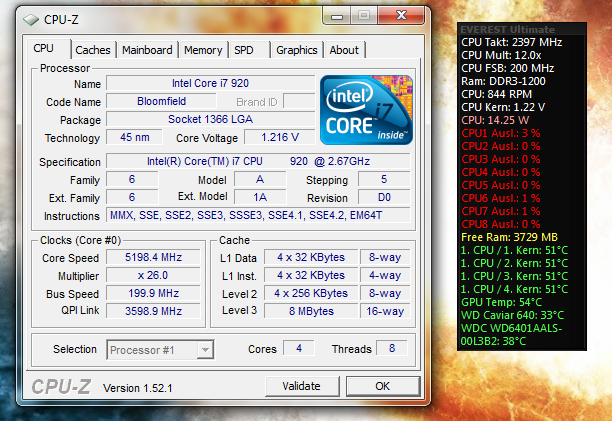Click the Multiplier value x 26.0
Viewport: 612px width, 421px height.
click(153, 275)
